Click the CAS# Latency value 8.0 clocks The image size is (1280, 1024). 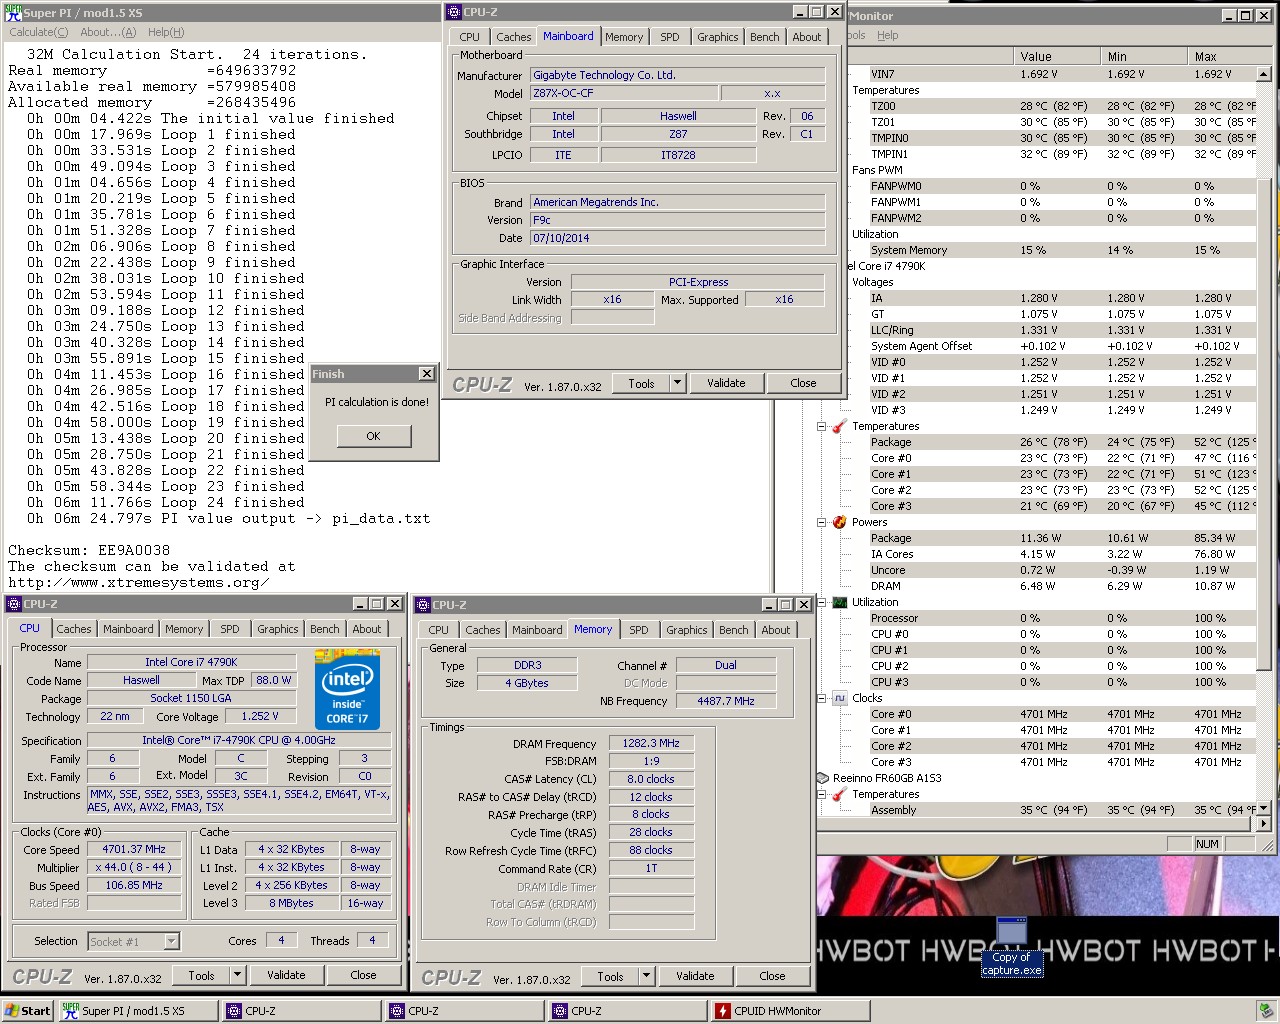(x=651, y=779)
